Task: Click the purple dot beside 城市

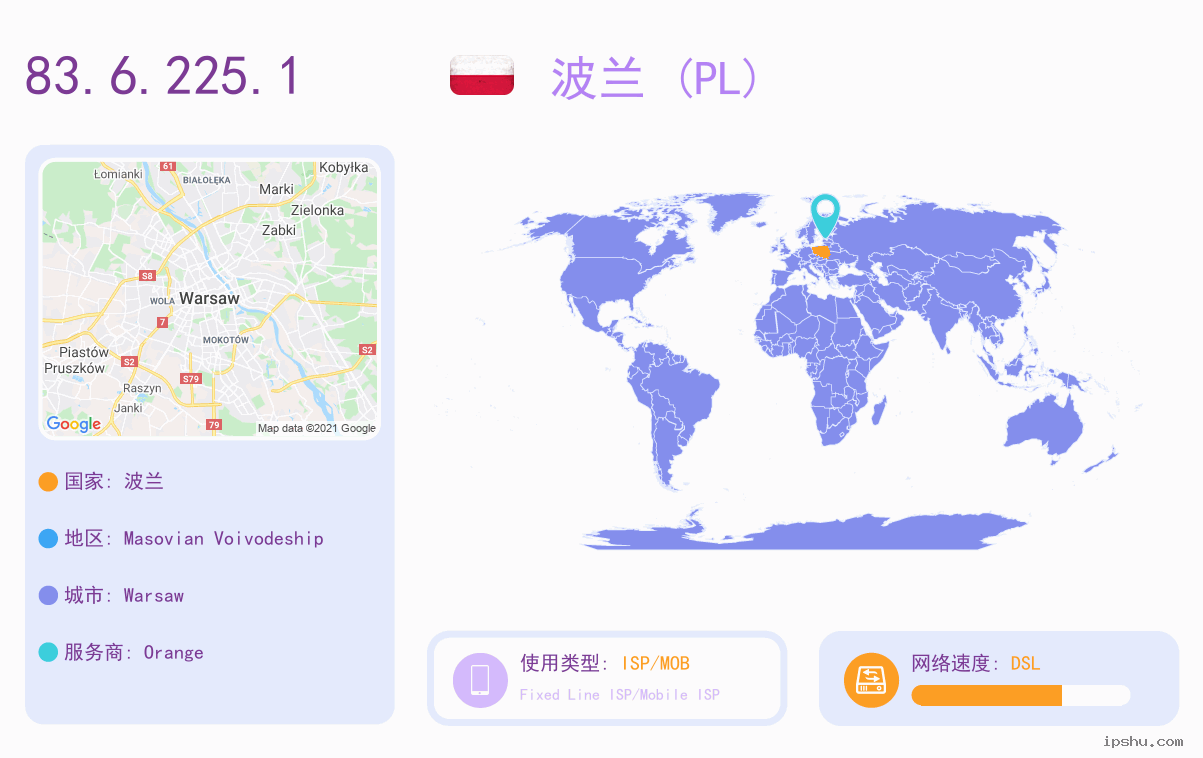Action: pos(48,596)
